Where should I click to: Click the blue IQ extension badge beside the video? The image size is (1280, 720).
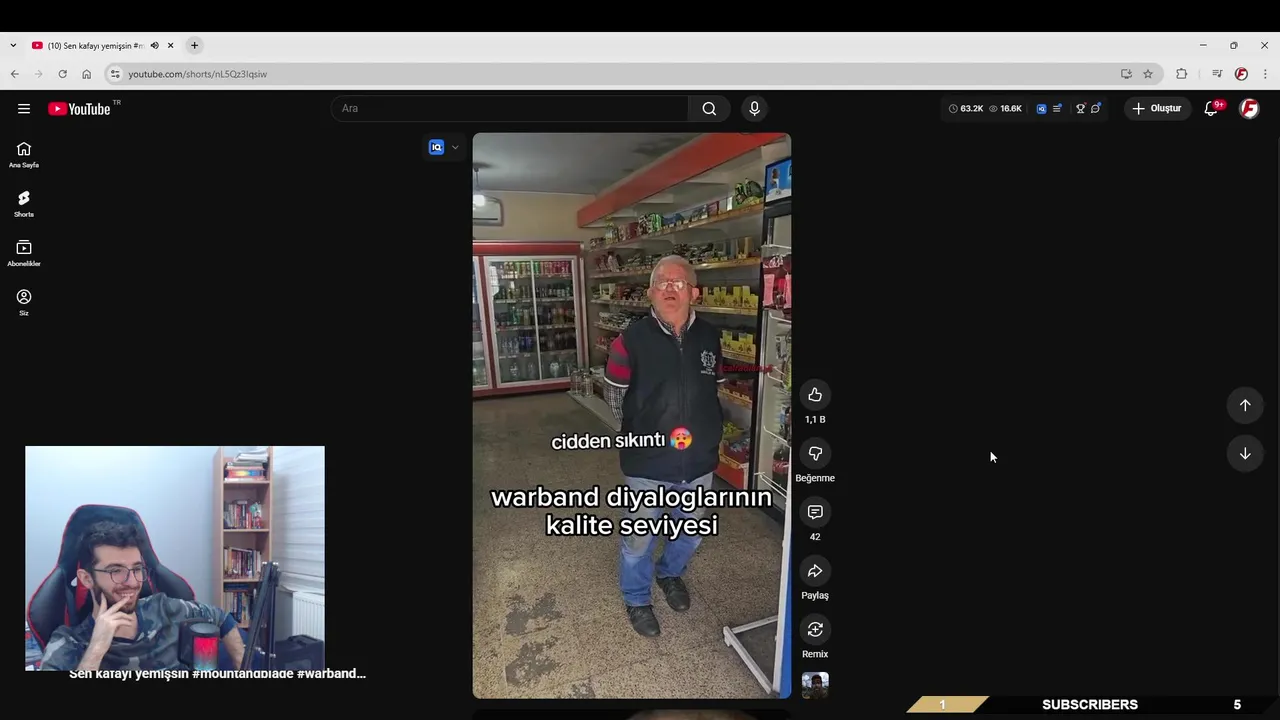[436, 147]
